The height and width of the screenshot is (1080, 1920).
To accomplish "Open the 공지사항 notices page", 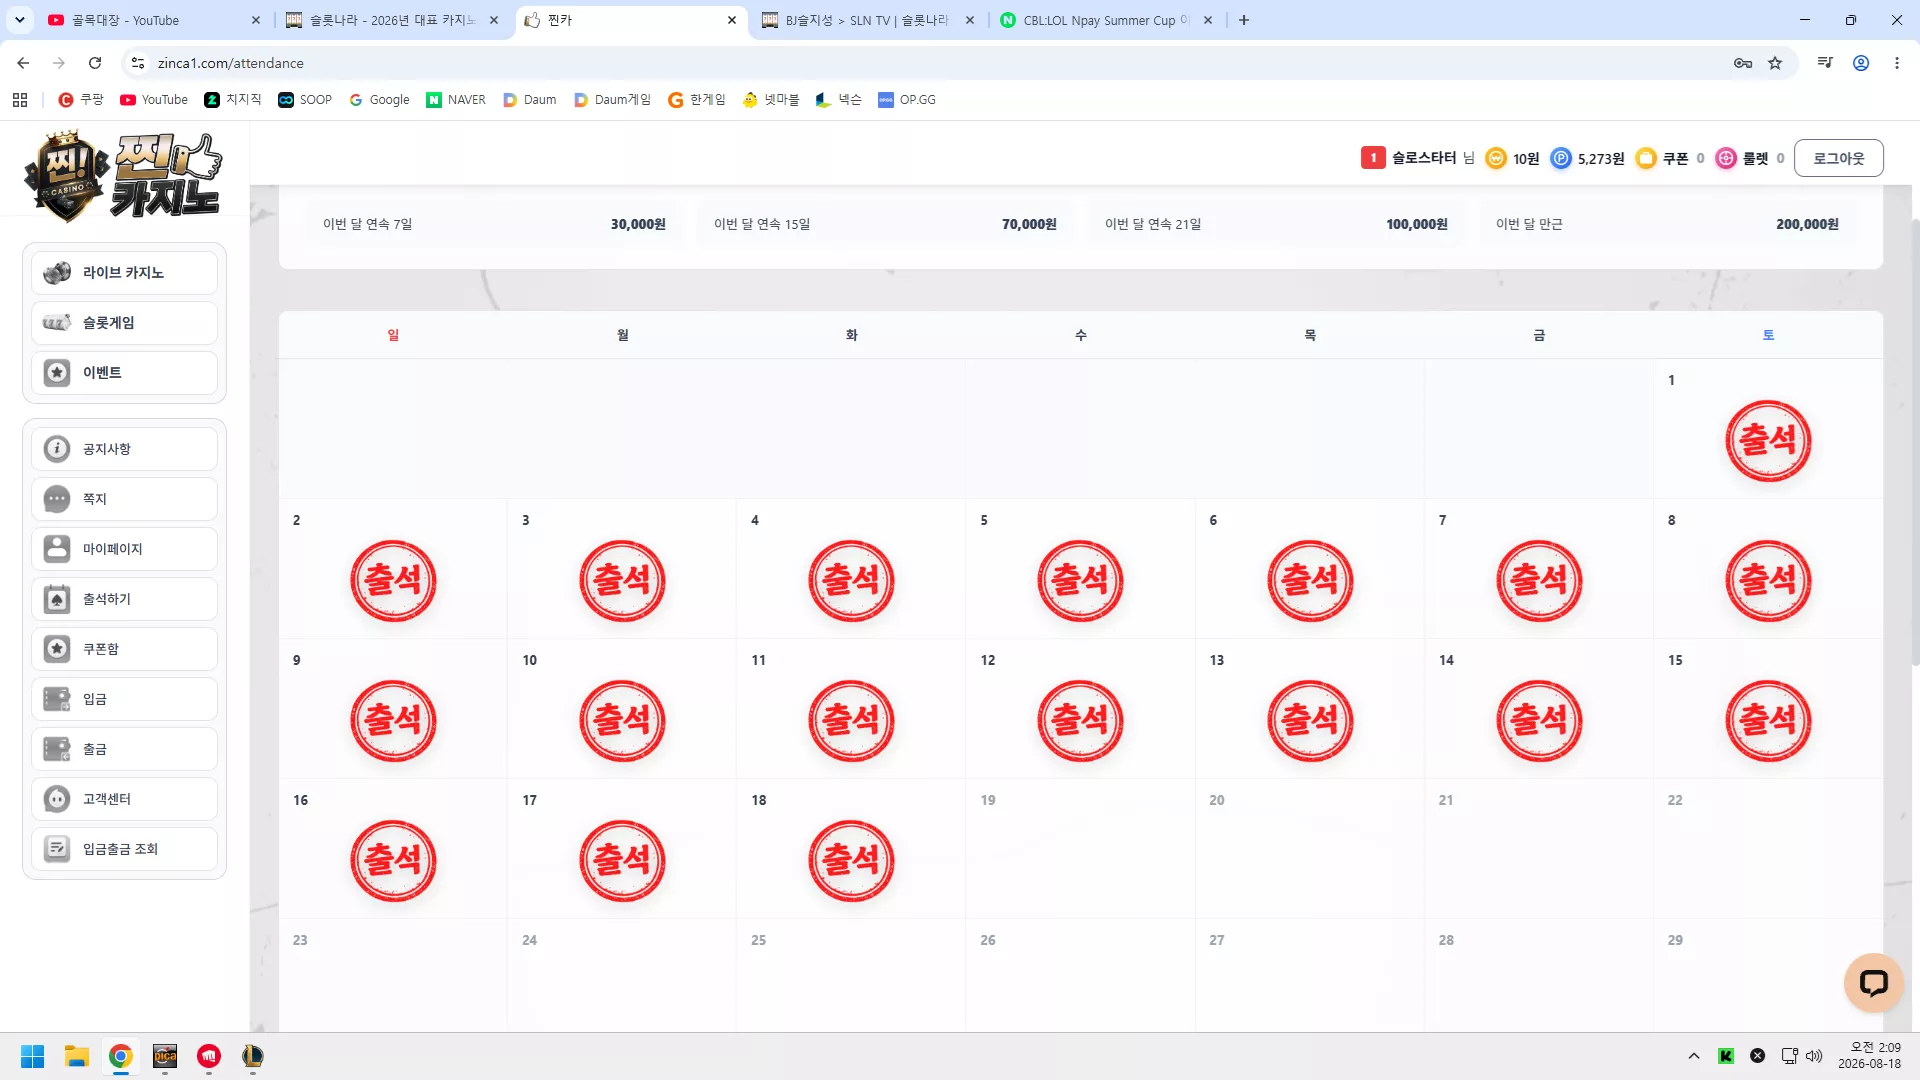I will pyautogui.click(x=124, y=449).
